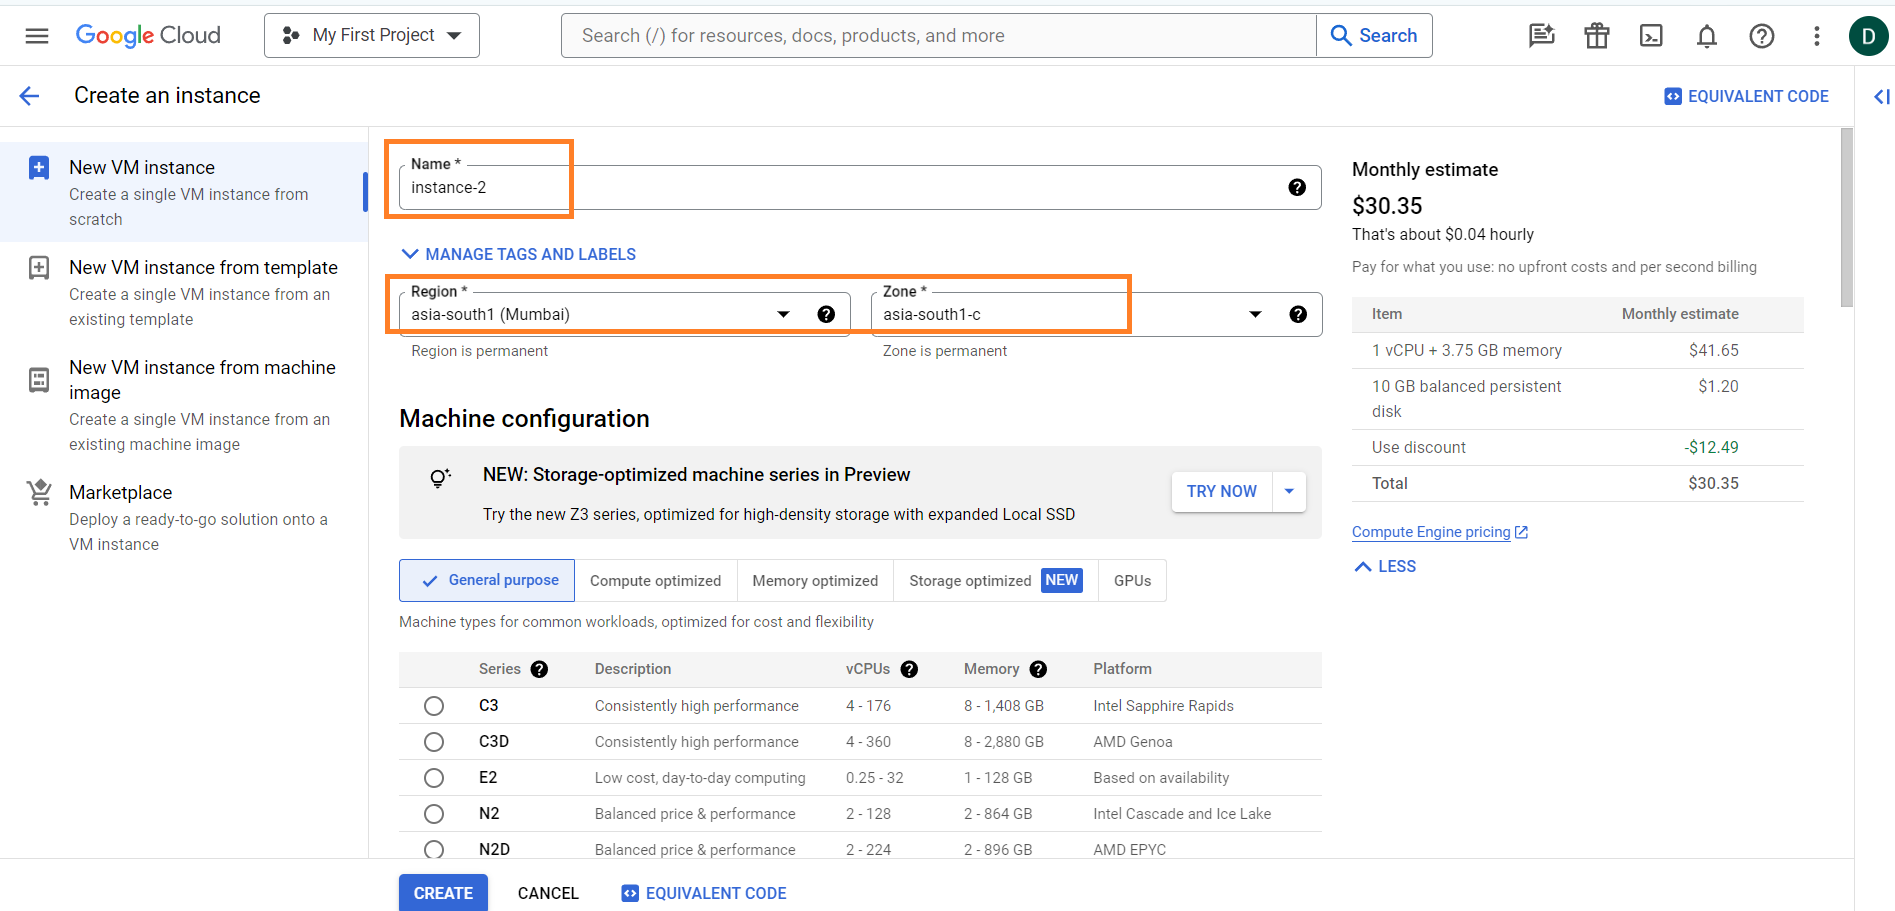1895x911 pixels.
Task: Switch to GPUs tab
Action: 1132,581
